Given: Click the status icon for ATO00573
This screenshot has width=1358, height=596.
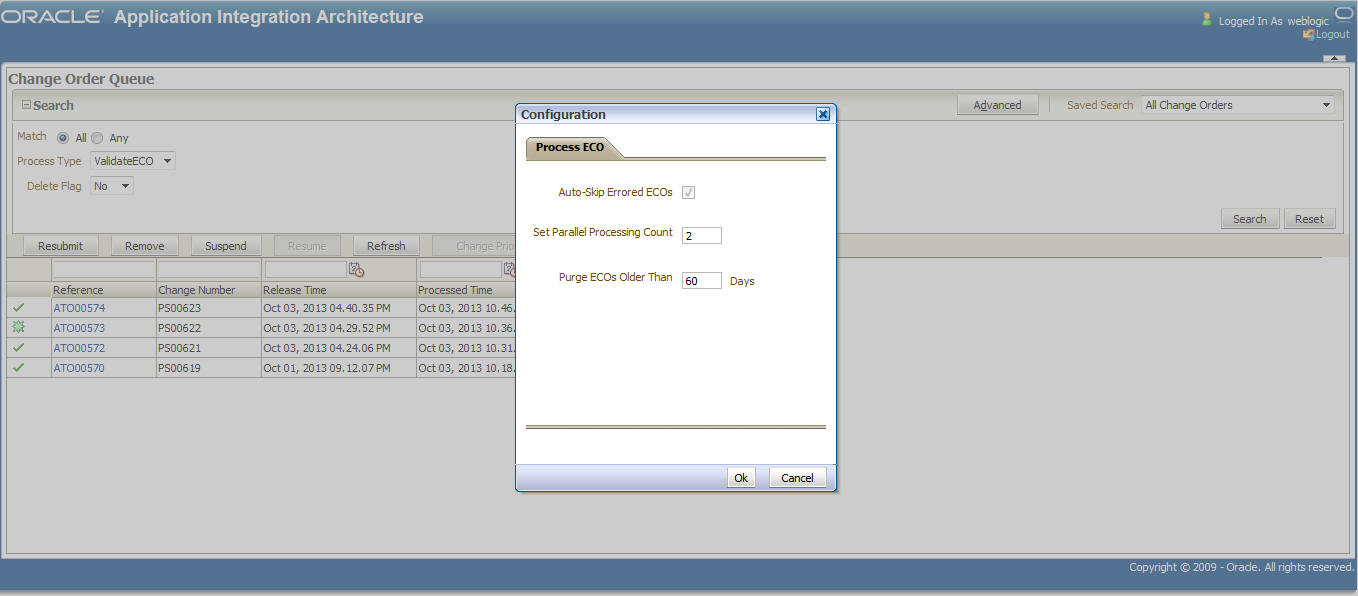Looking at the screenshot, I should pyautogui.click(x=18, y=328).
